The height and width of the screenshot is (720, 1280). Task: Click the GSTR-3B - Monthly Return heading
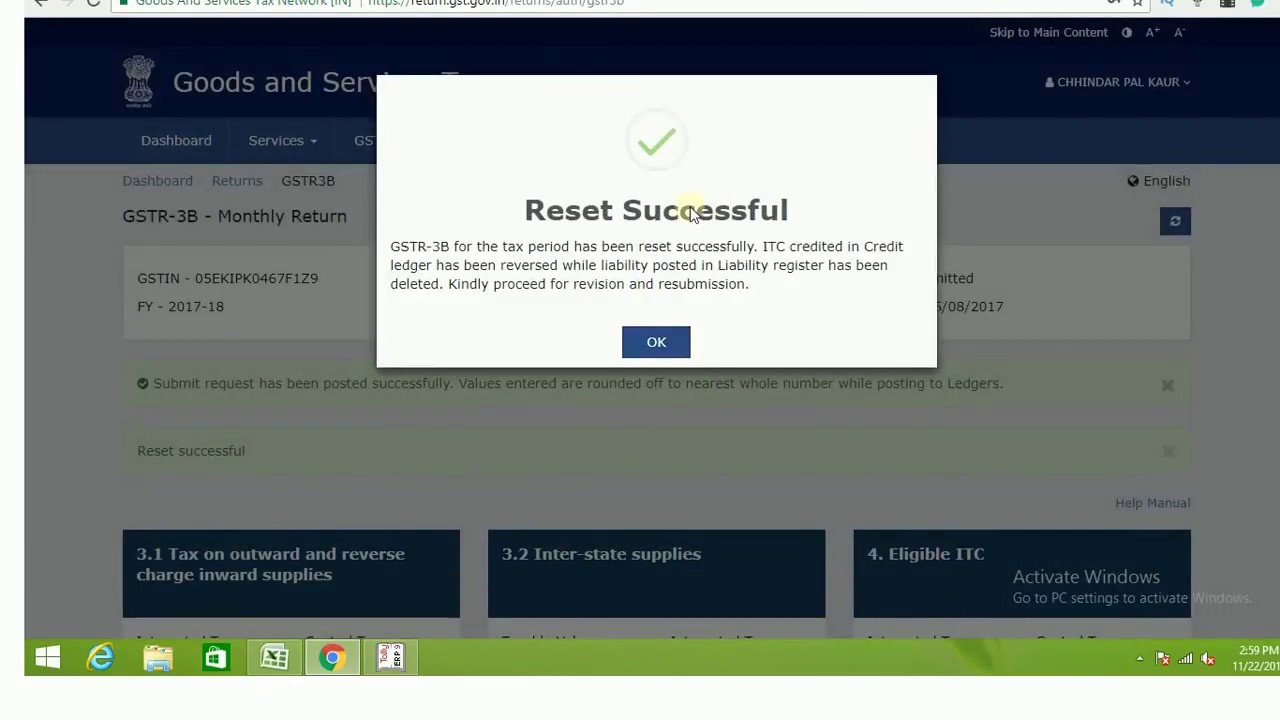point(234,216)
